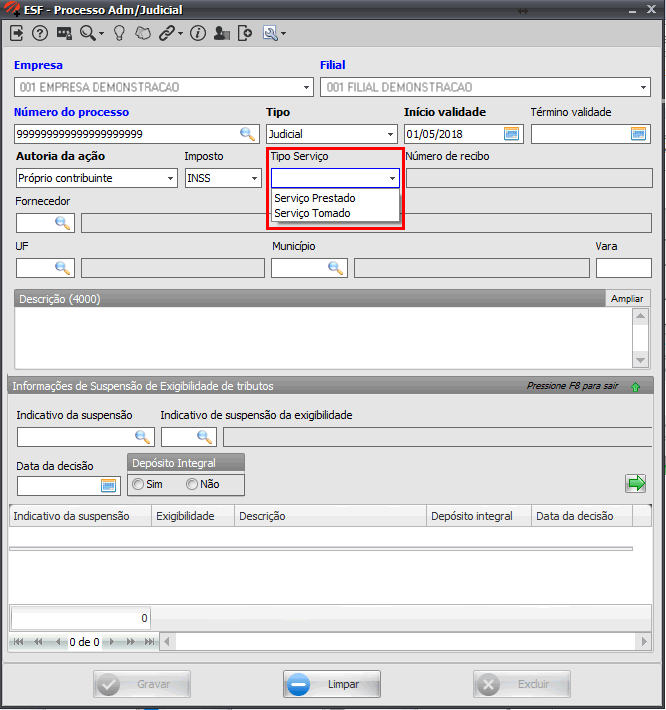Open the Filial combo box
This screenshot has width=666, height=710.
point(485,87)
